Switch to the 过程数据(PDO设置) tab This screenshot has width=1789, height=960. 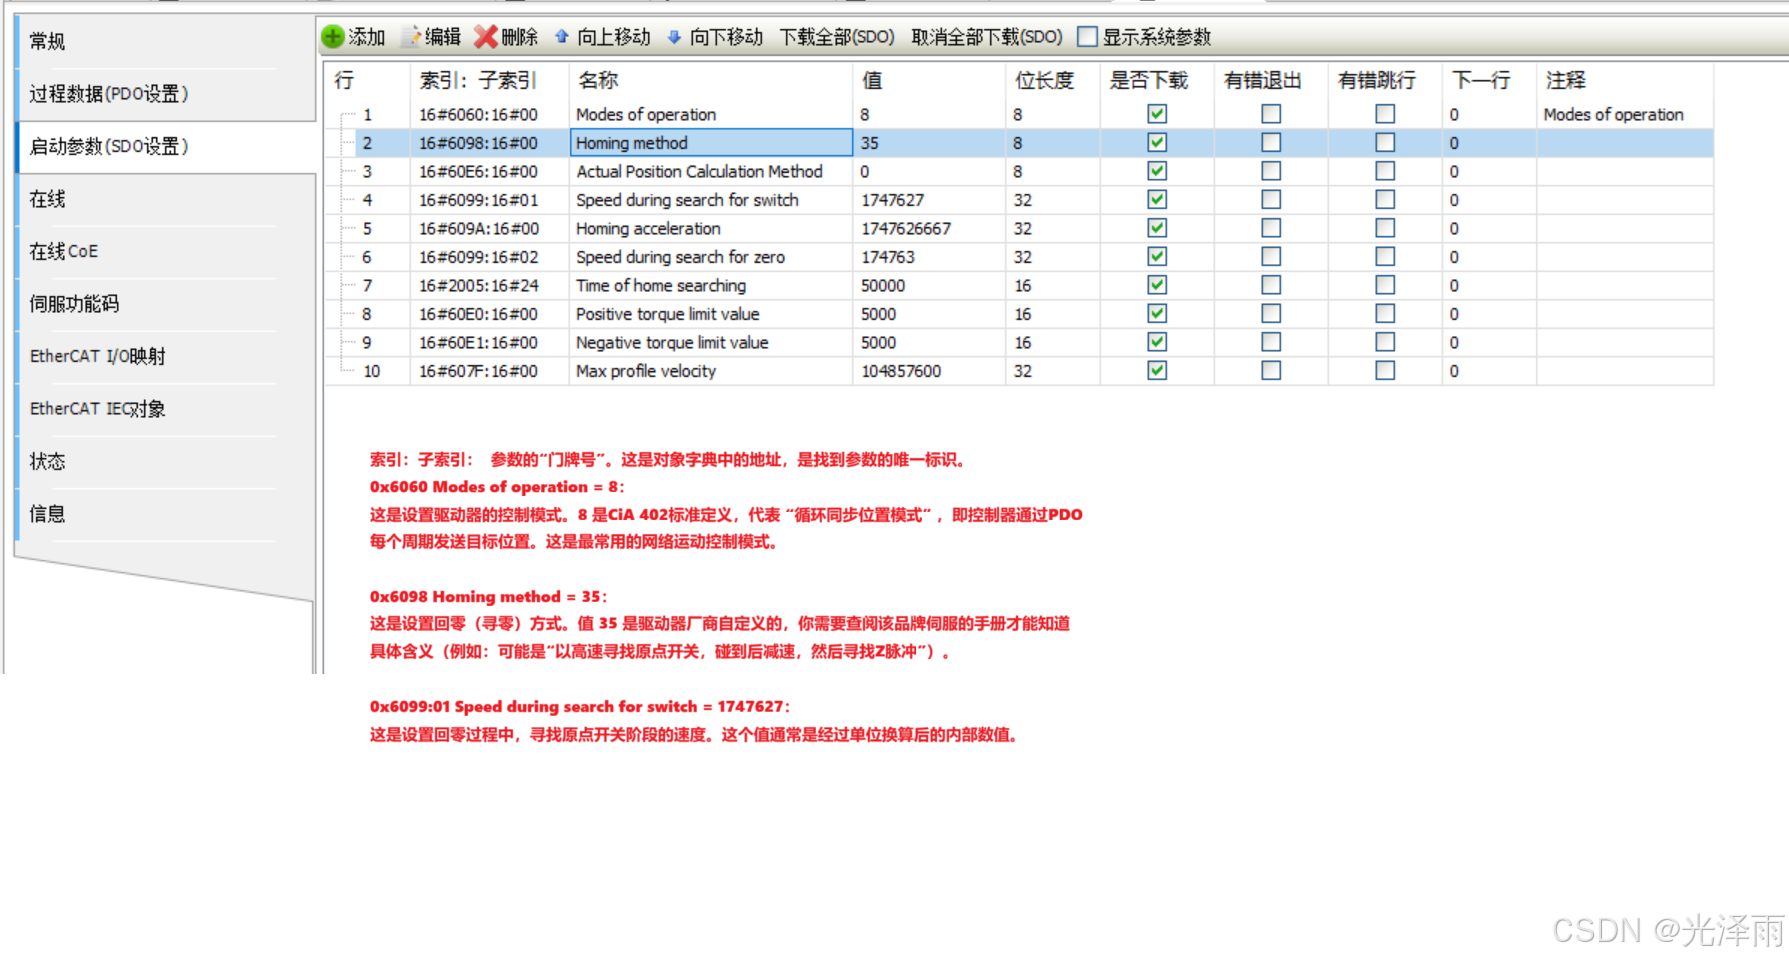[x=110, y=93]
